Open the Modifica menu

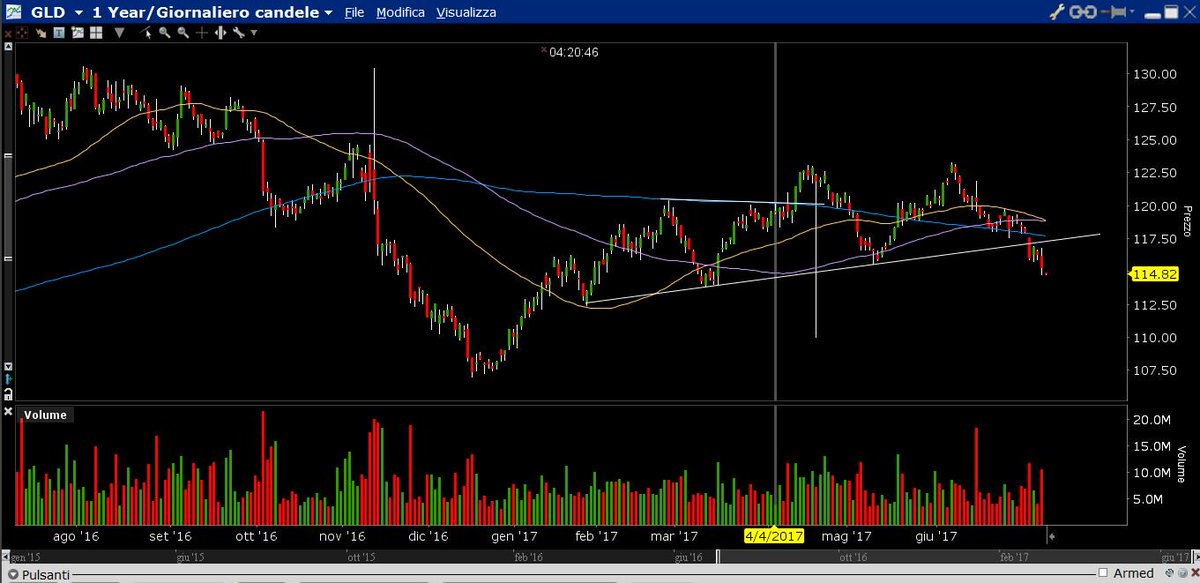click(x=400, y=12)
